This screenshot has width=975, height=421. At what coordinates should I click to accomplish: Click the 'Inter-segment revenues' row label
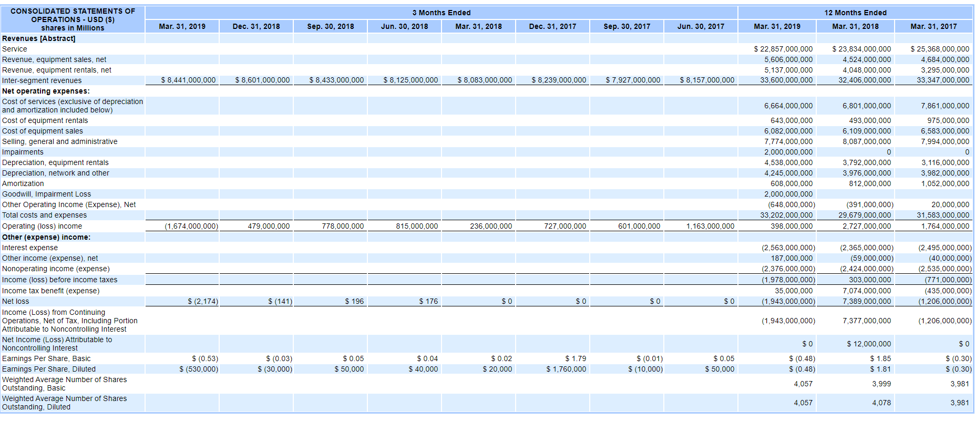click(x=42, y=80)
